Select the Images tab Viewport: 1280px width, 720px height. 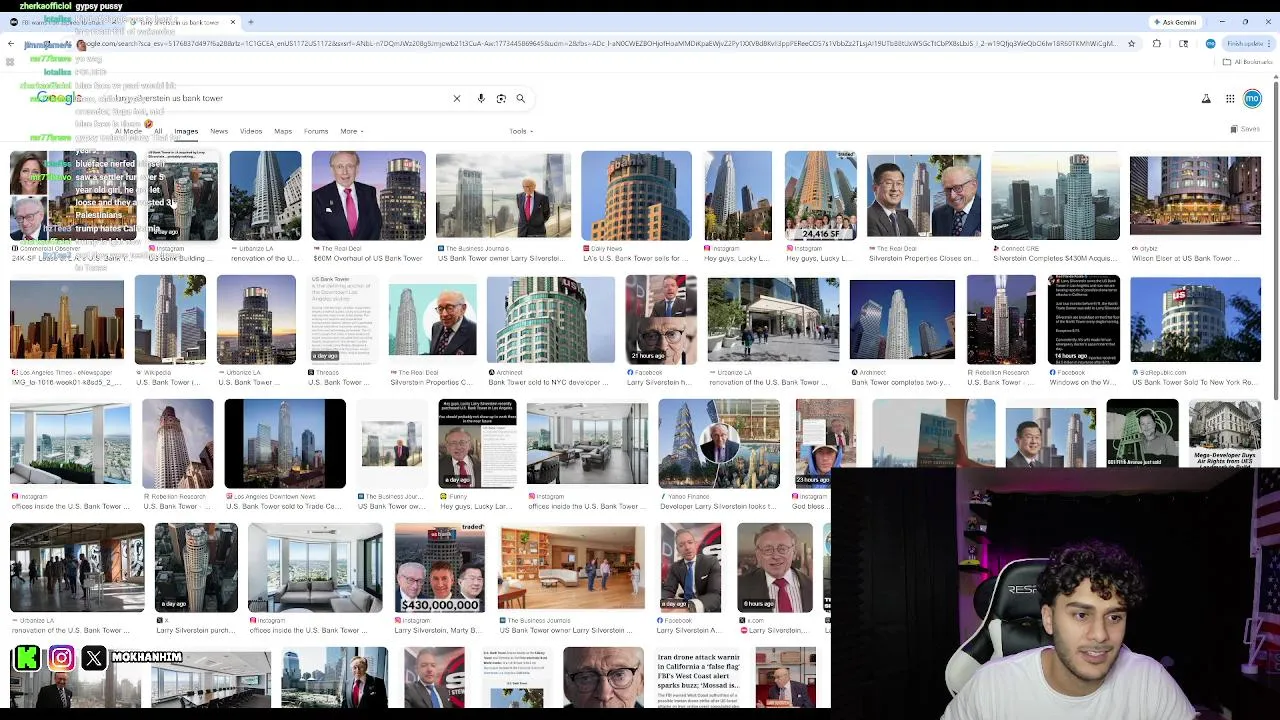[x=186, y=131]
